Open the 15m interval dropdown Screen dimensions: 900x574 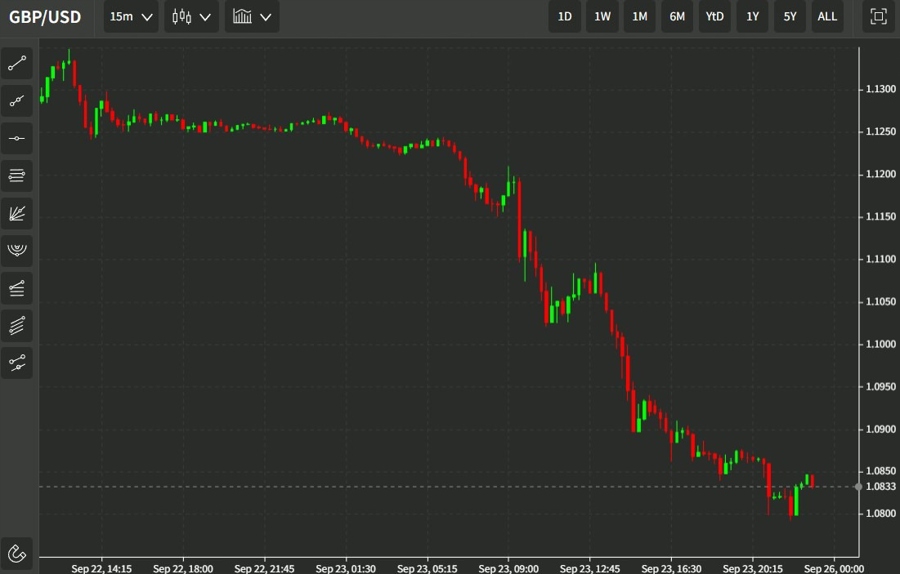point(131,17)
